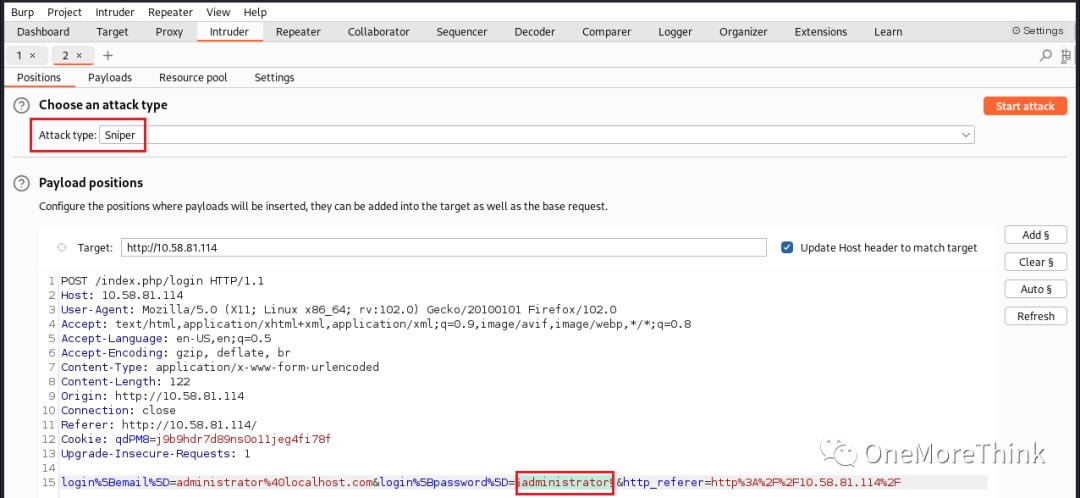This screenshot has height=498, width=1080.
Task: Open the Help menu
Action: point(255,12)
